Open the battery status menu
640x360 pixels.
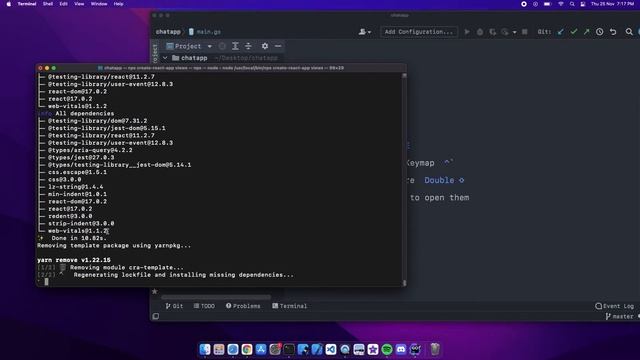[x=547, y=4]
